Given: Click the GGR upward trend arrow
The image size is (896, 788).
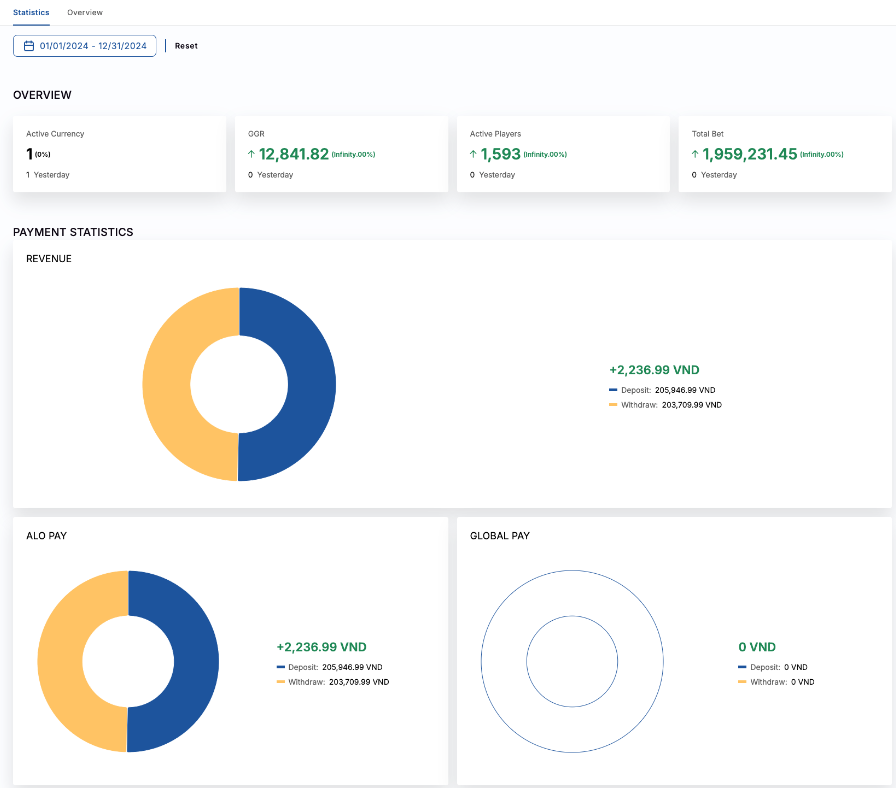Looking at the screenshot, I should tap(252, 155).
